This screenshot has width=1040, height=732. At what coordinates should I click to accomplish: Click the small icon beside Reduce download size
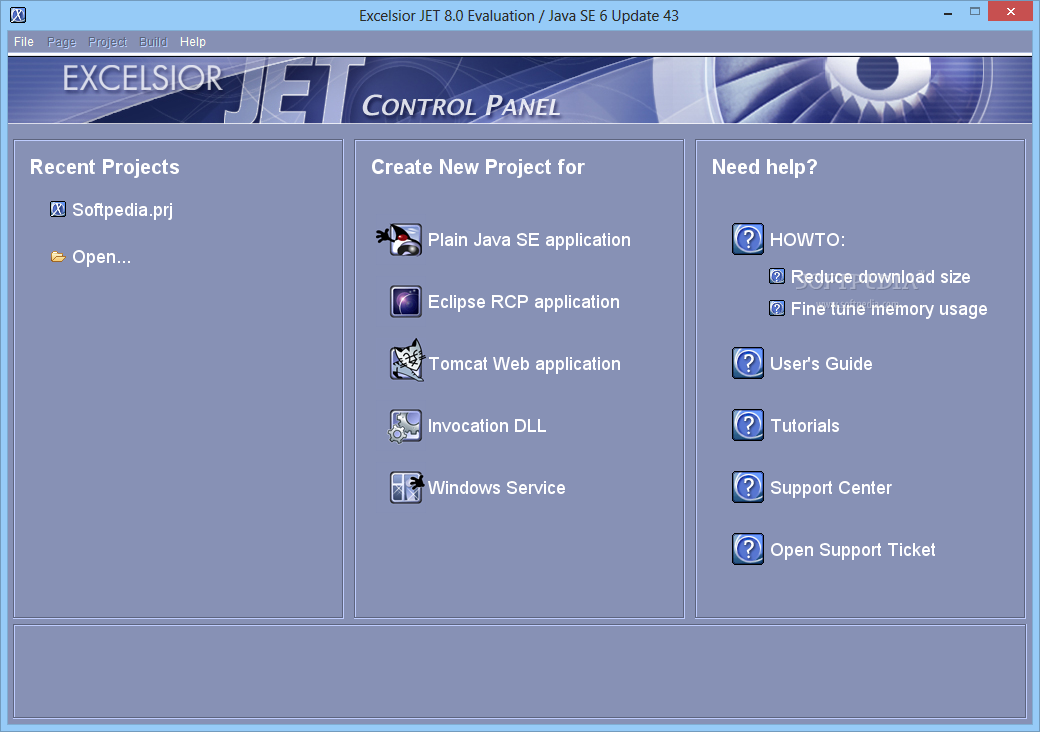click(x=777, y=276)
